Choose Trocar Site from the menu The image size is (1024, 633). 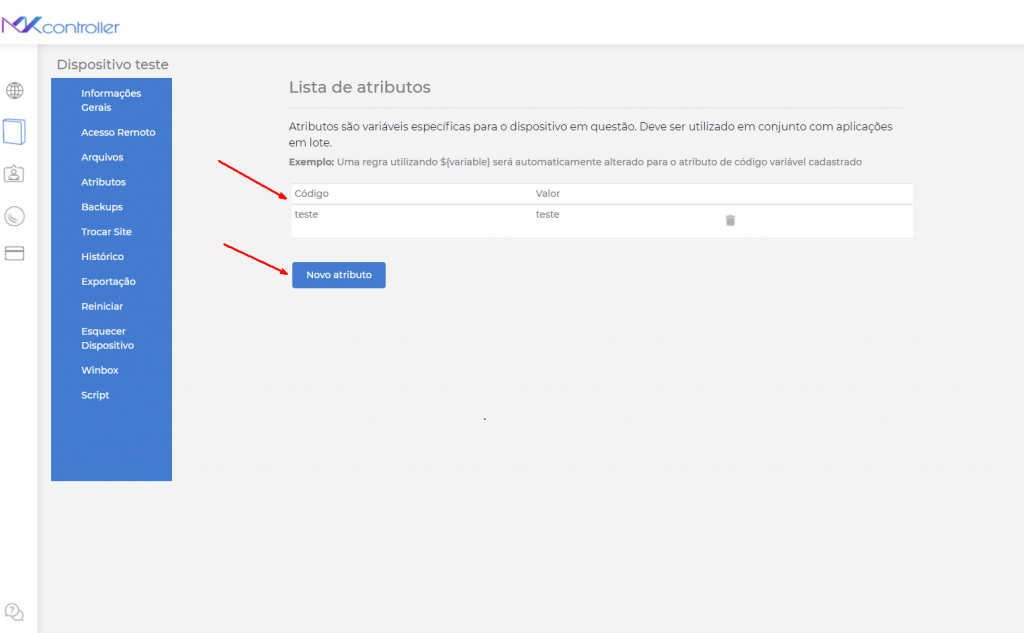click(x=105, y=231)
